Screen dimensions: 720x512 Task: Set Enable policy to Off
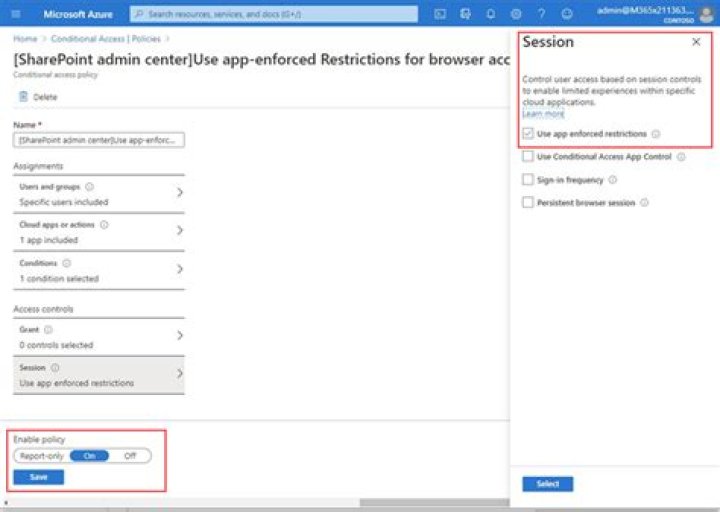[130, 456]
